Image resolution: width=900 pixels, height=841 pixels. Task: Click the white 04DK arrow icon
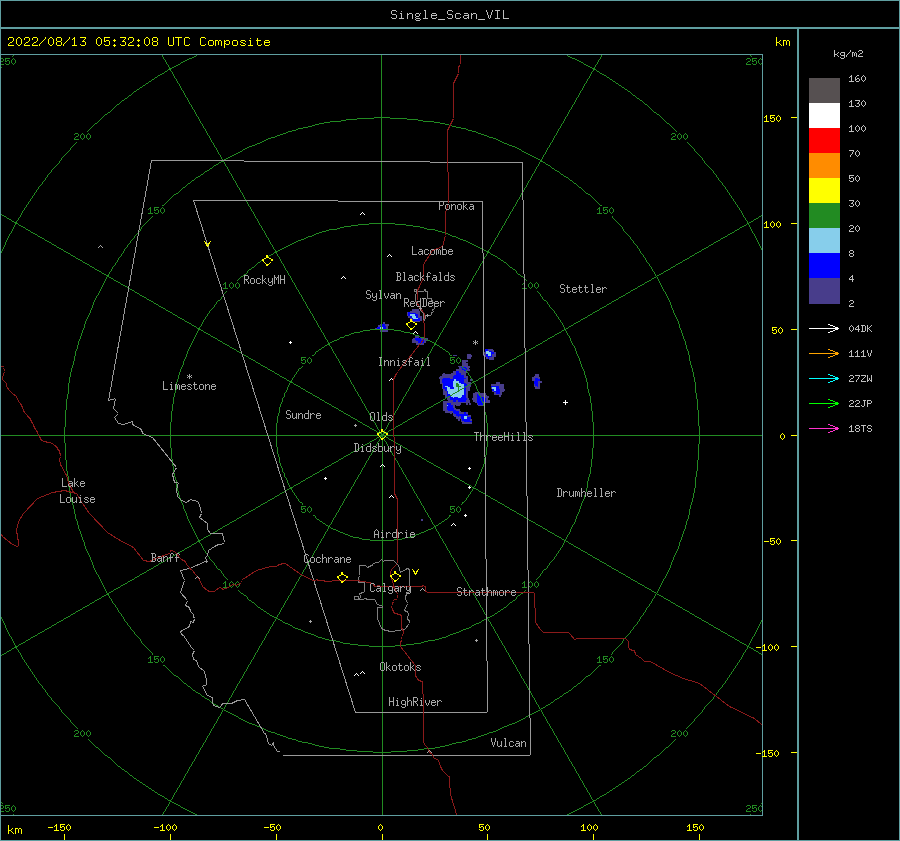click(x=824, y=328)
